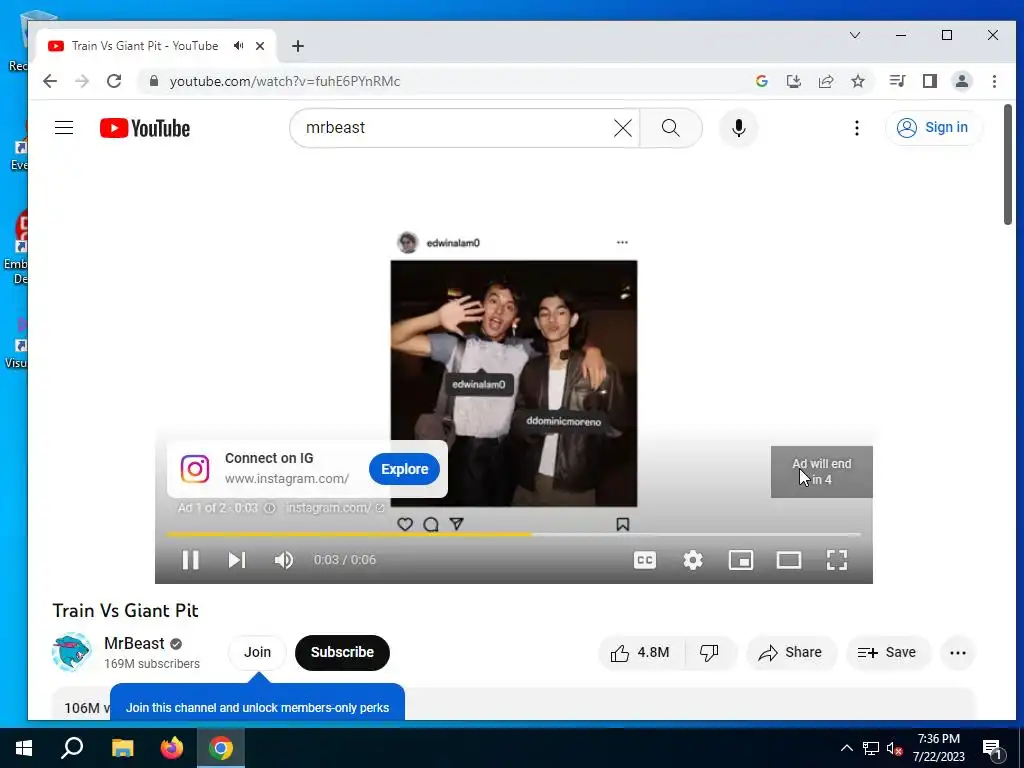Go forward in Chrome
Screen dimensions: 1024x768
click(x=82, y=81)
